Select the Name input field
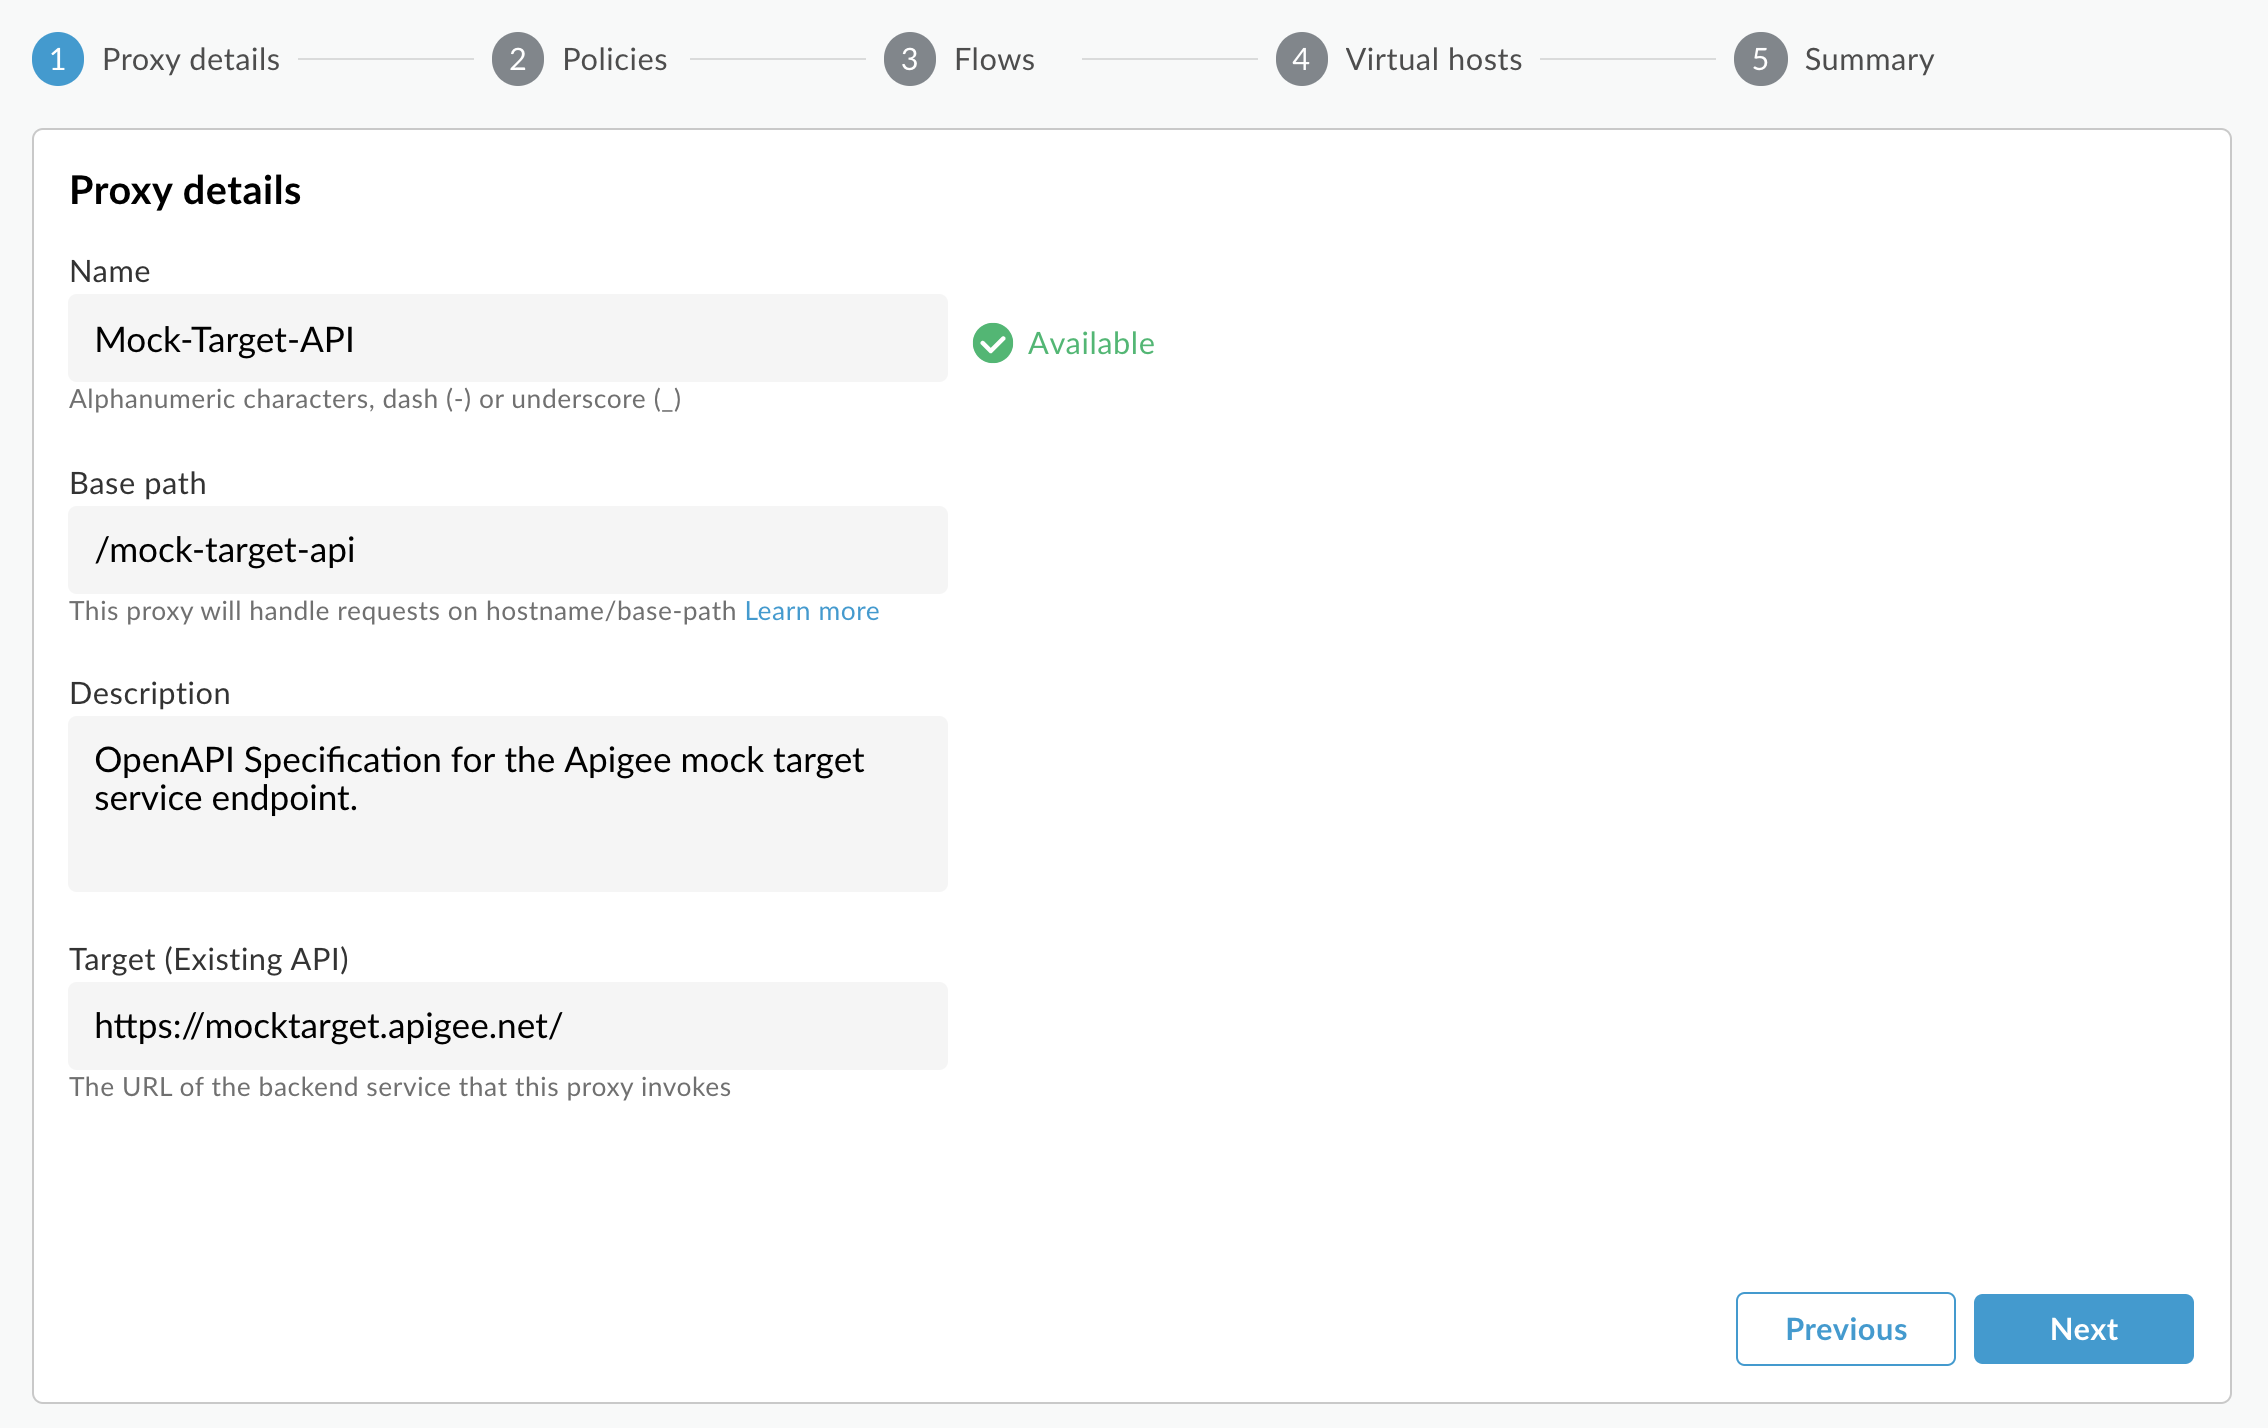Image resolution: width=2268 pixels, height=1428 pixels. [x=505, y=337]
